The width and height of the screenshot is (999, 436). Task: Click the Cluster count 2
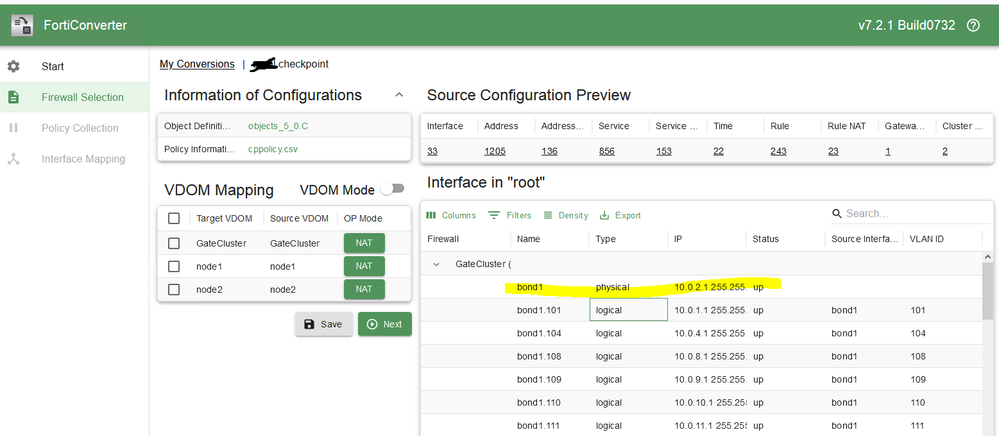coord(945,152)
